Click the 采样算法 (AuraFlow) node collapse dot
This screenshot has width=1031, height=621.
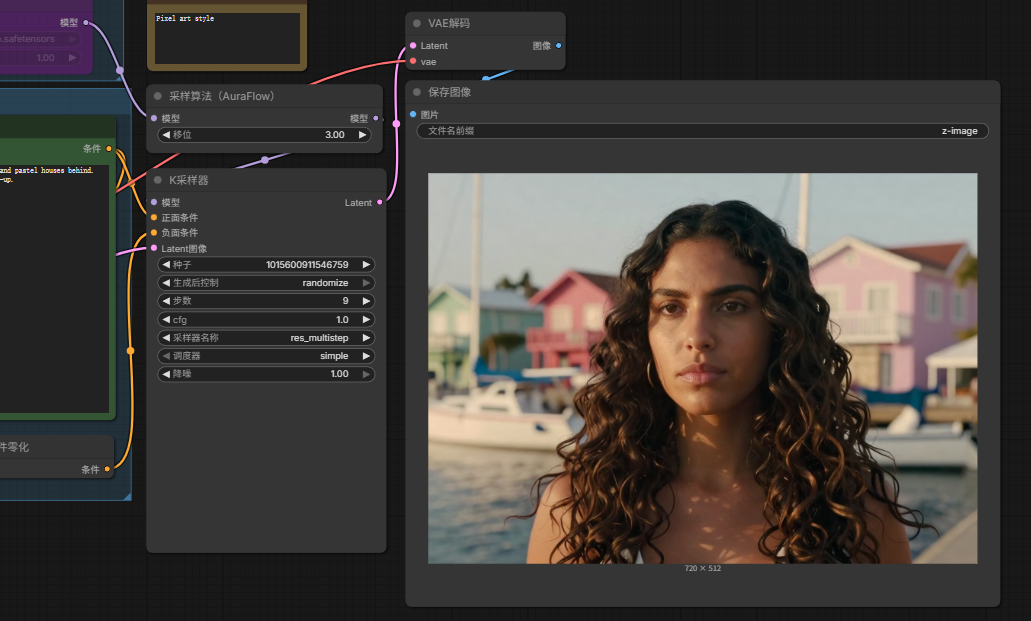[158, 96]
